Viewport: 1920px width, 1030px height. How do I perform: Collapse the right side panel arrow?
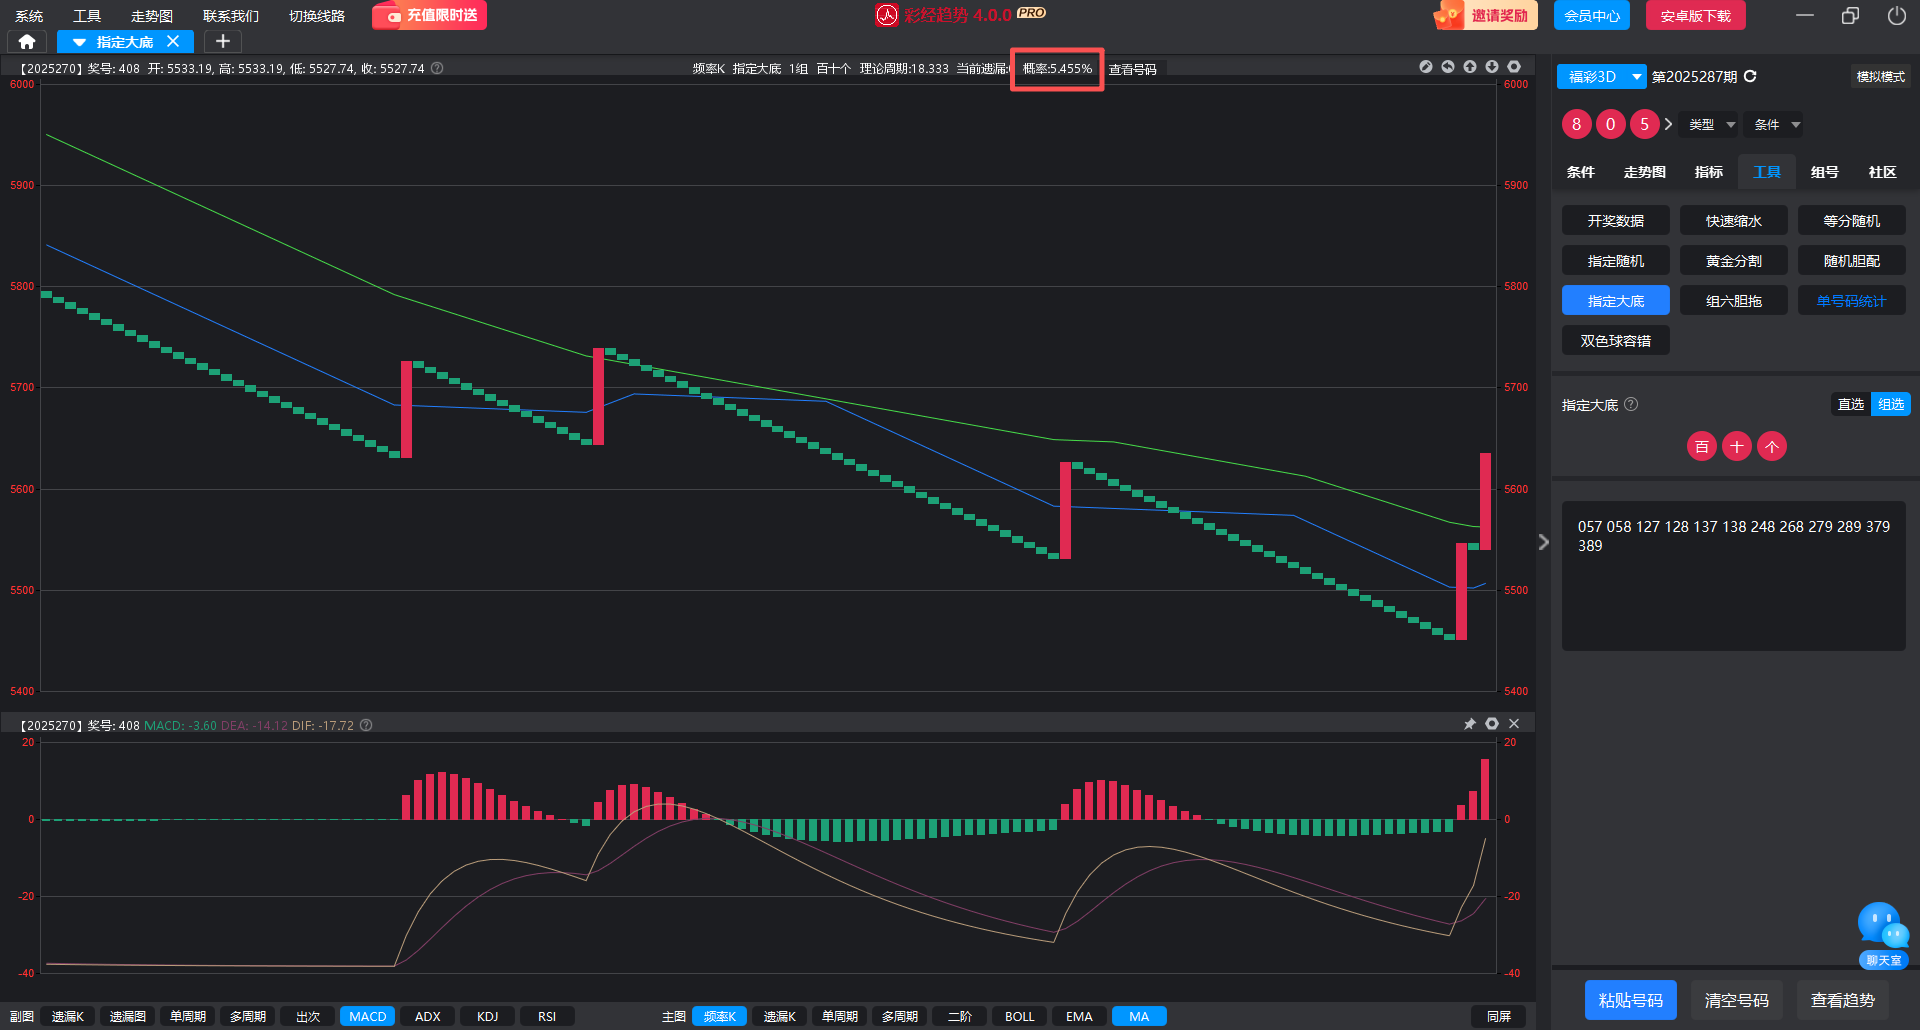1543,542
